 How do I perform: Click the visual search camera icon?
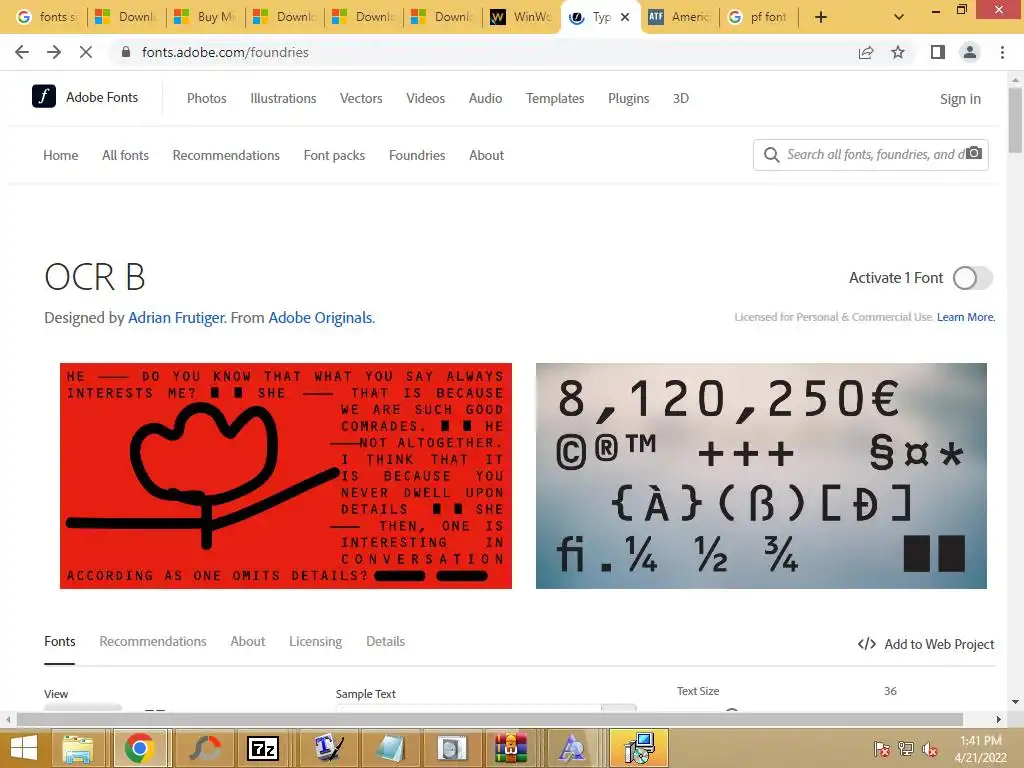pos(974,153)
